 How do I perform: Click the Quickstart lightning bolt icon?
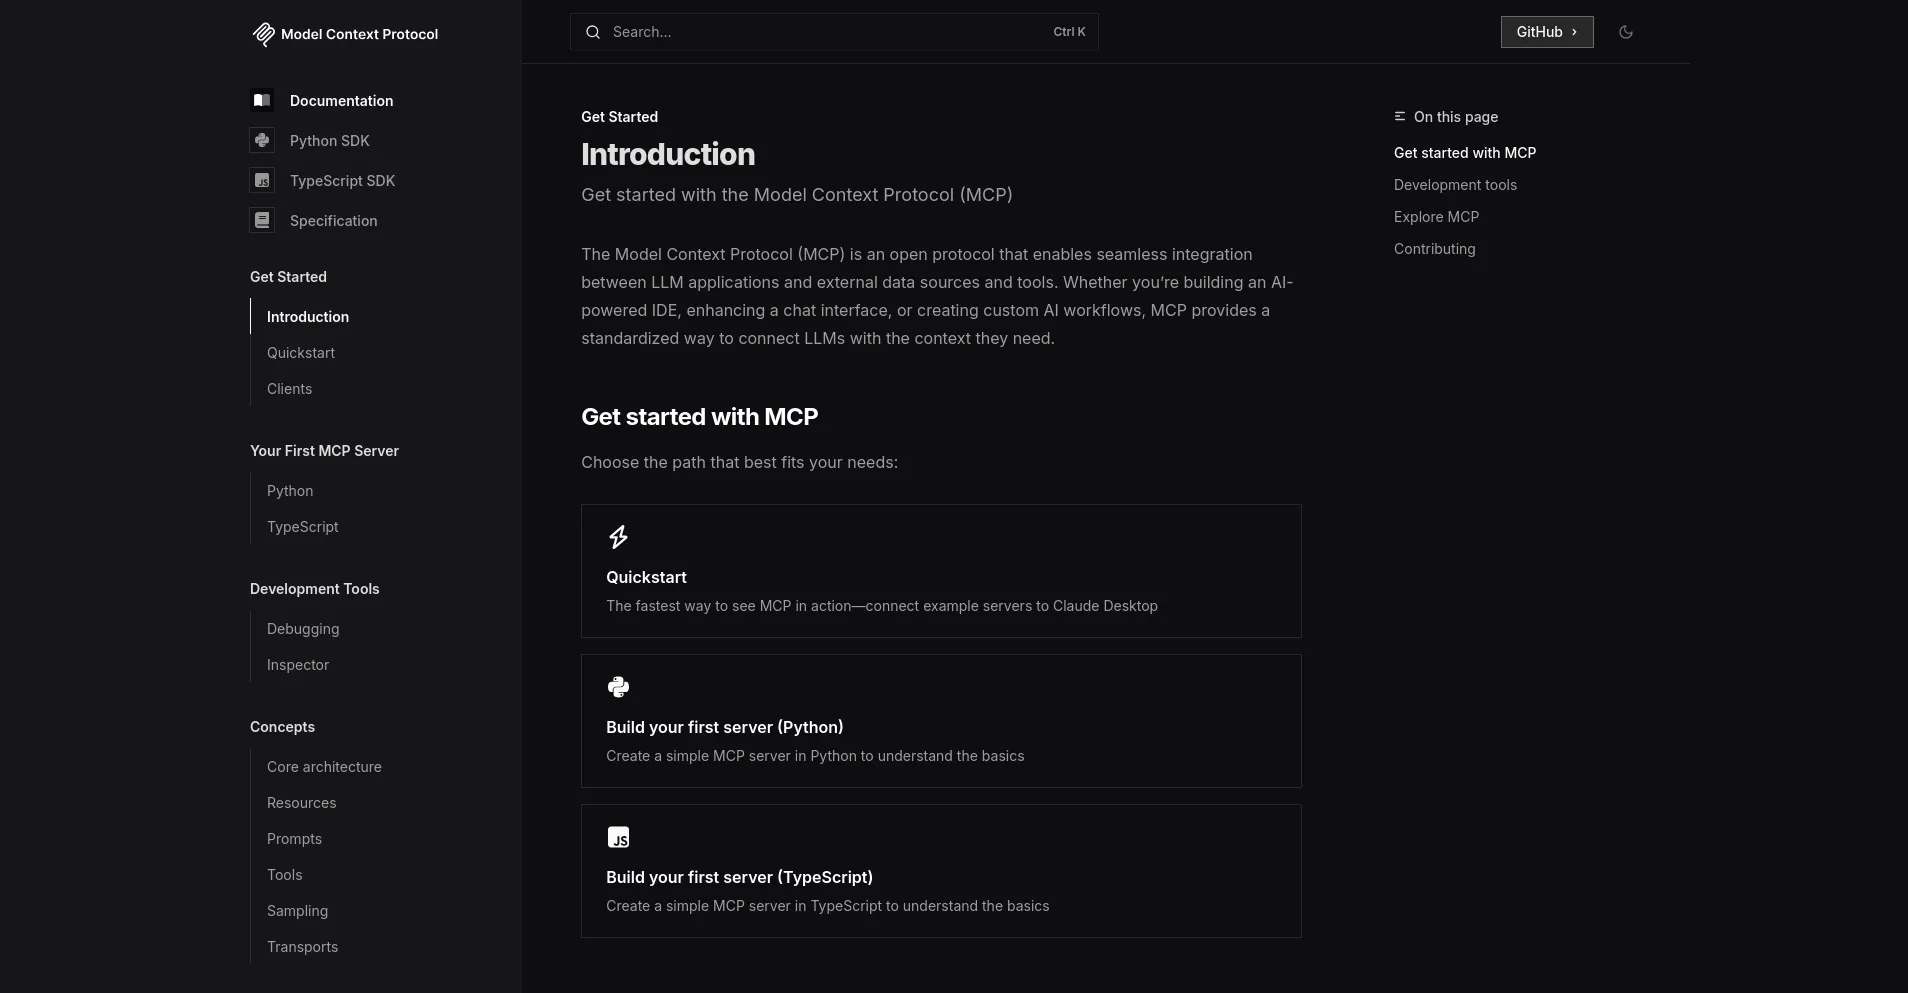pos(619,537)
